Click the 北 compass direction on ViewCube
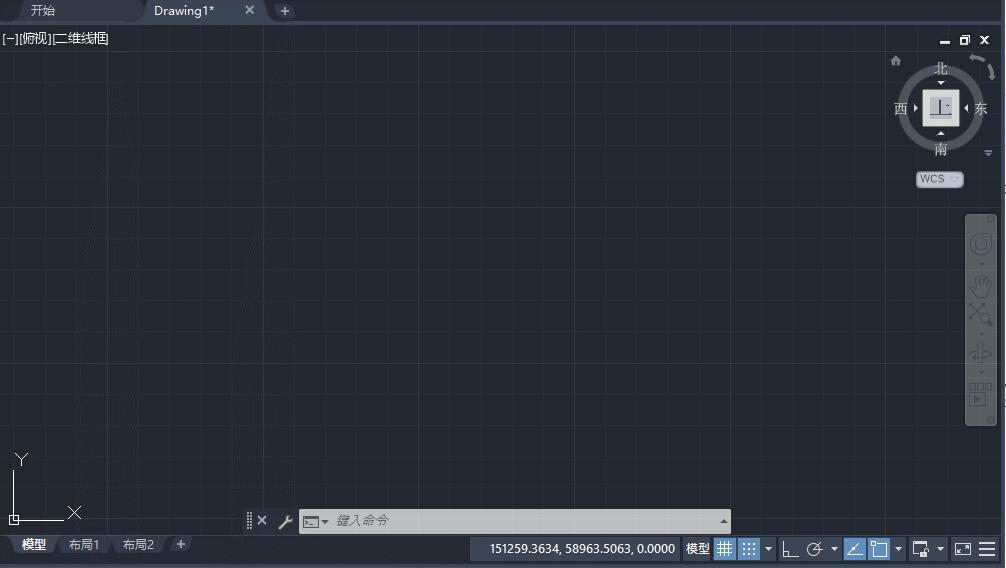 [941, 69]
